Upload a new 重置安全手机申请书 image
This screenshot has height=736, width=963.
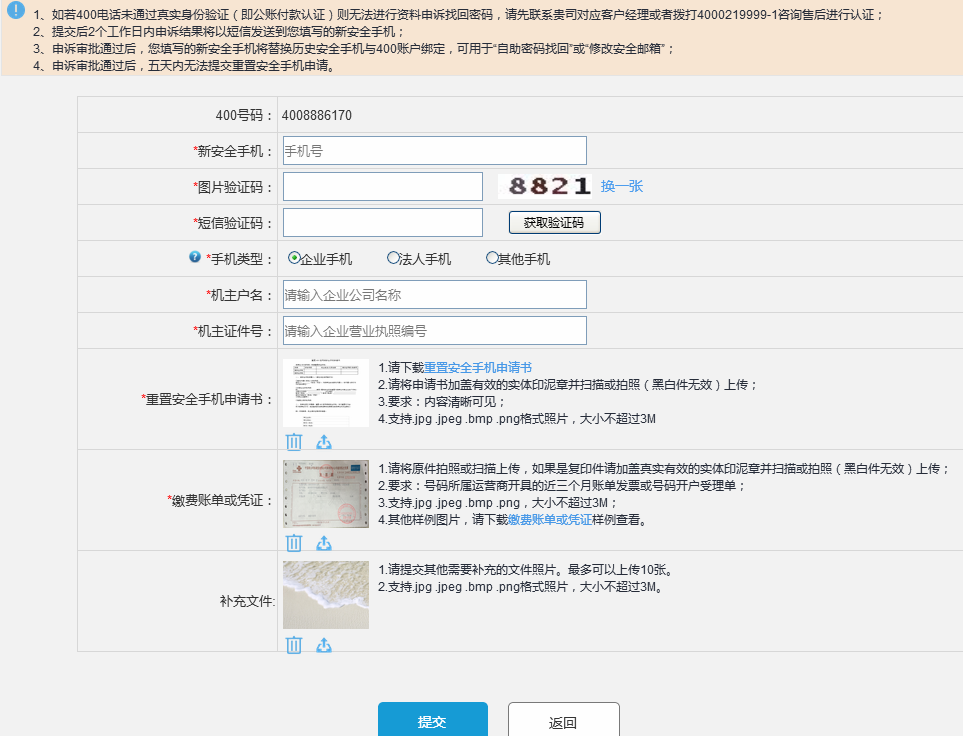coord(324,441)
